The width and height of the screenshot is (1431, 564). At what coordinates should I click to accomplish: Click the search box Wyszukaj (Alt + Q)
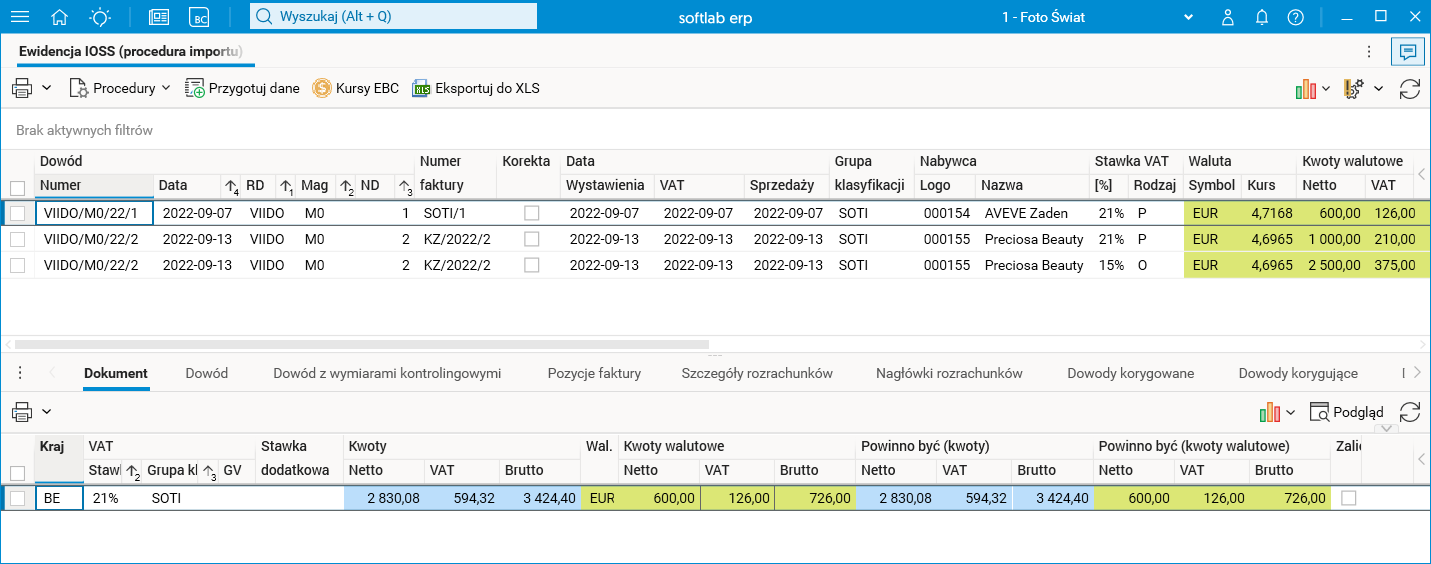pos(393,17)
